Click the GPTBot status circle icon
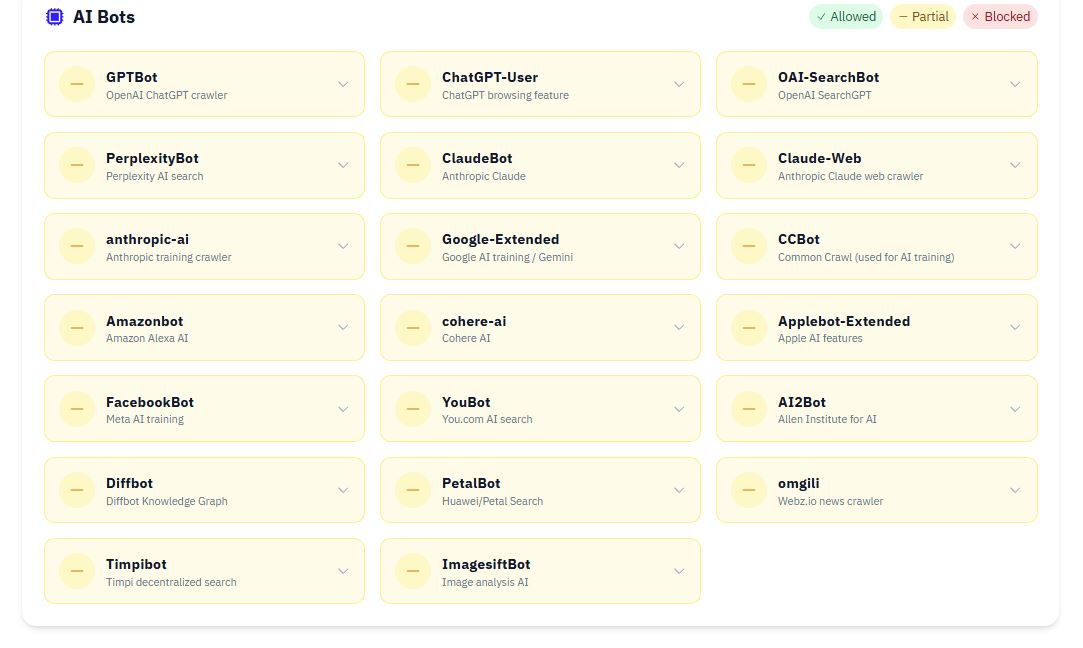Image resolution: width=1083 pixels, height=648 pixels. point(76,84)
